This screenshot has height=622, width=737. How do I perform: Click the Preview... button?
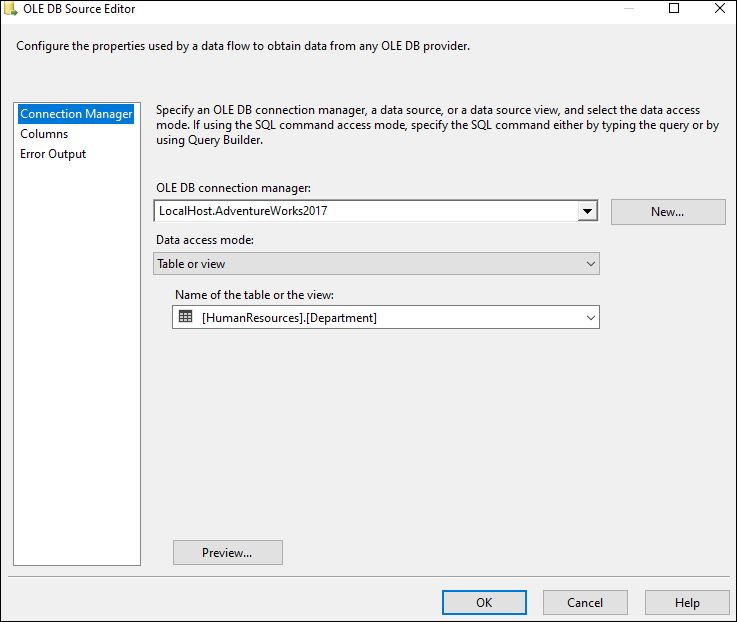[x=227, y=553]
